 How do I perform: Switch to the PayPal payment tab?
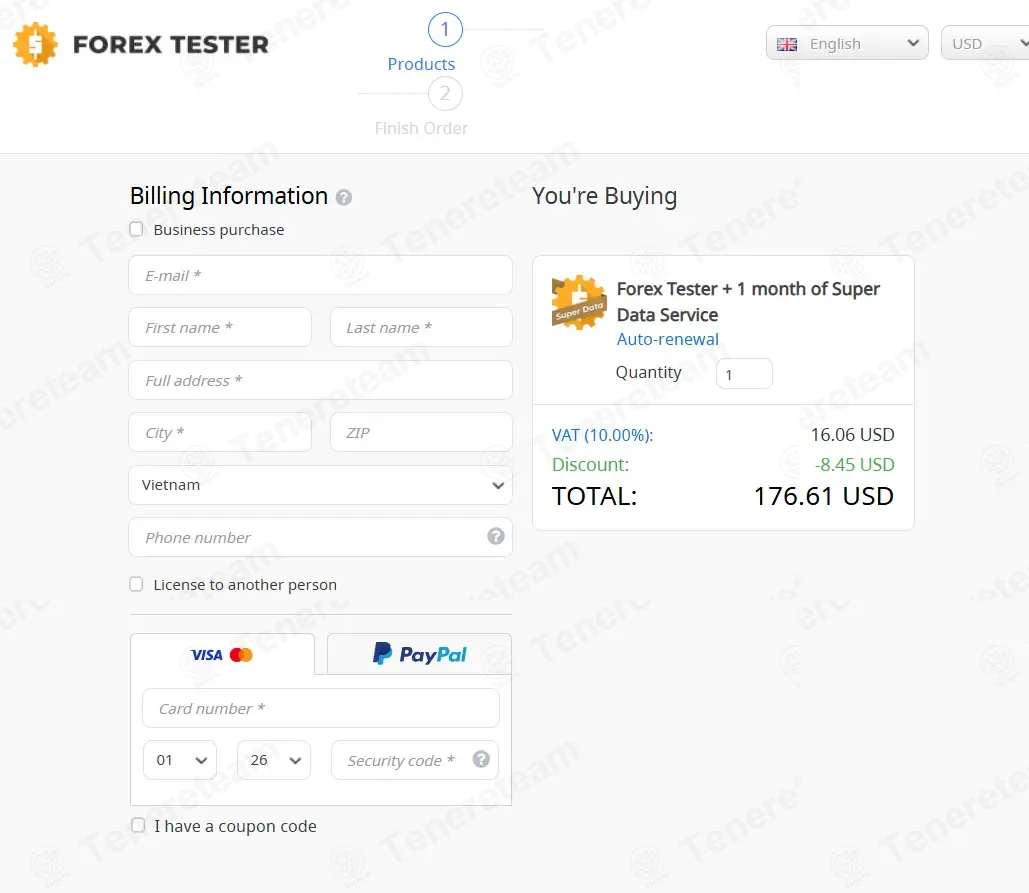[419, 654]
